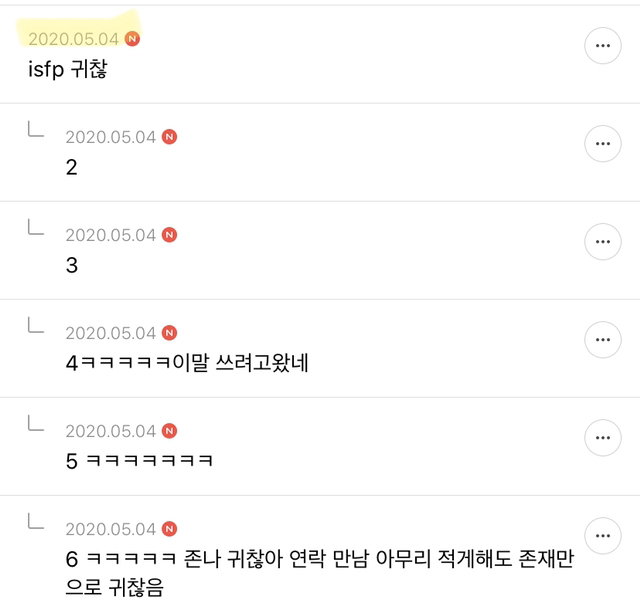The height and width of the screenshot is (616, 640).
Task: Tap the three-dot button for reply "5 ㅋㅋㅋㅋㅋㅋㅋ"
Action: [602, 438]
